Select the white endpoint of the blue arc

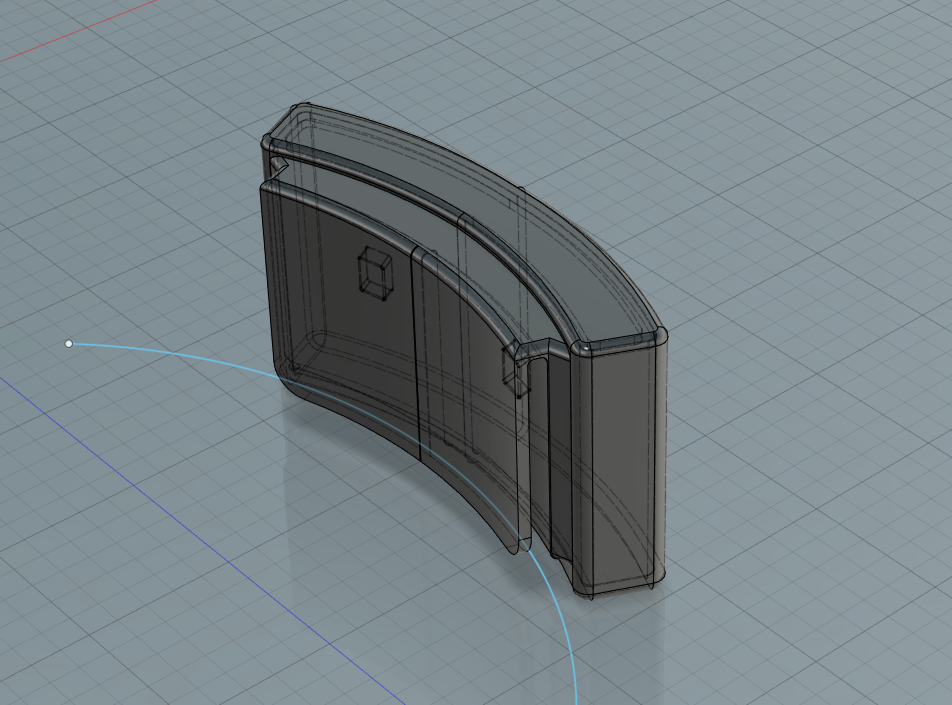69,344
